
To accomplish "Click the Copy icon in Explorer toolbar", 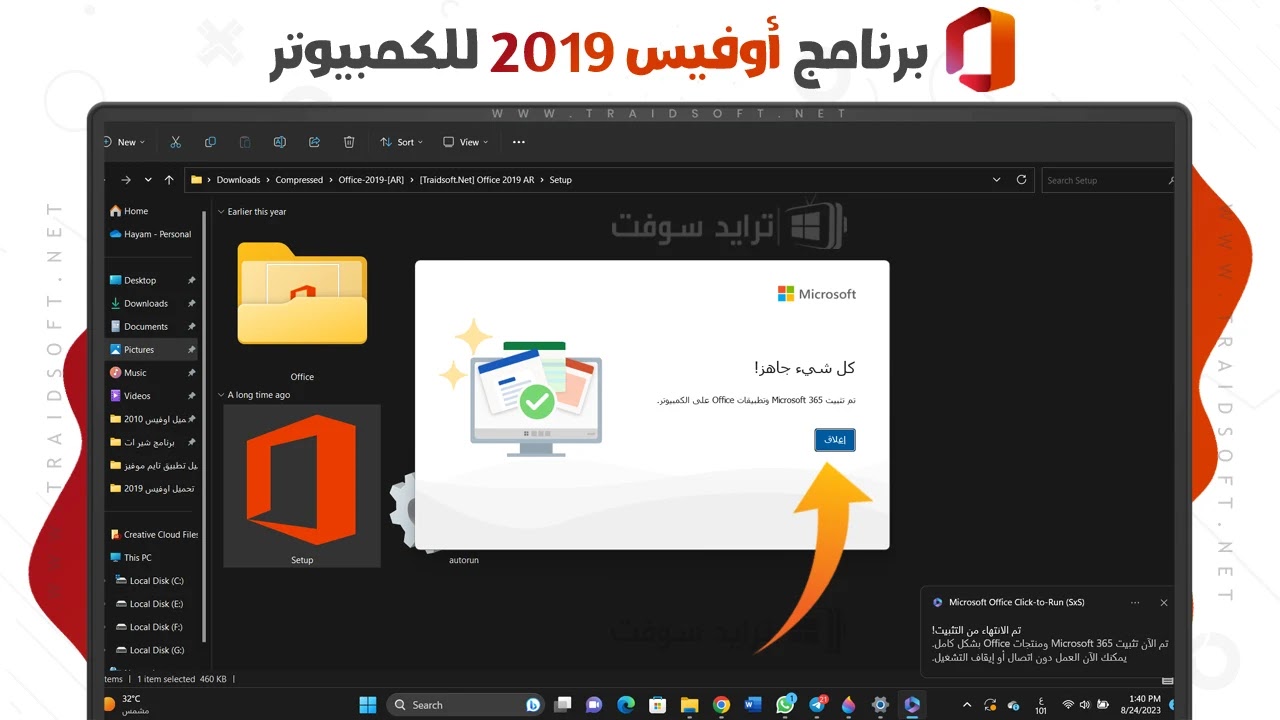I will coord(210,142).
